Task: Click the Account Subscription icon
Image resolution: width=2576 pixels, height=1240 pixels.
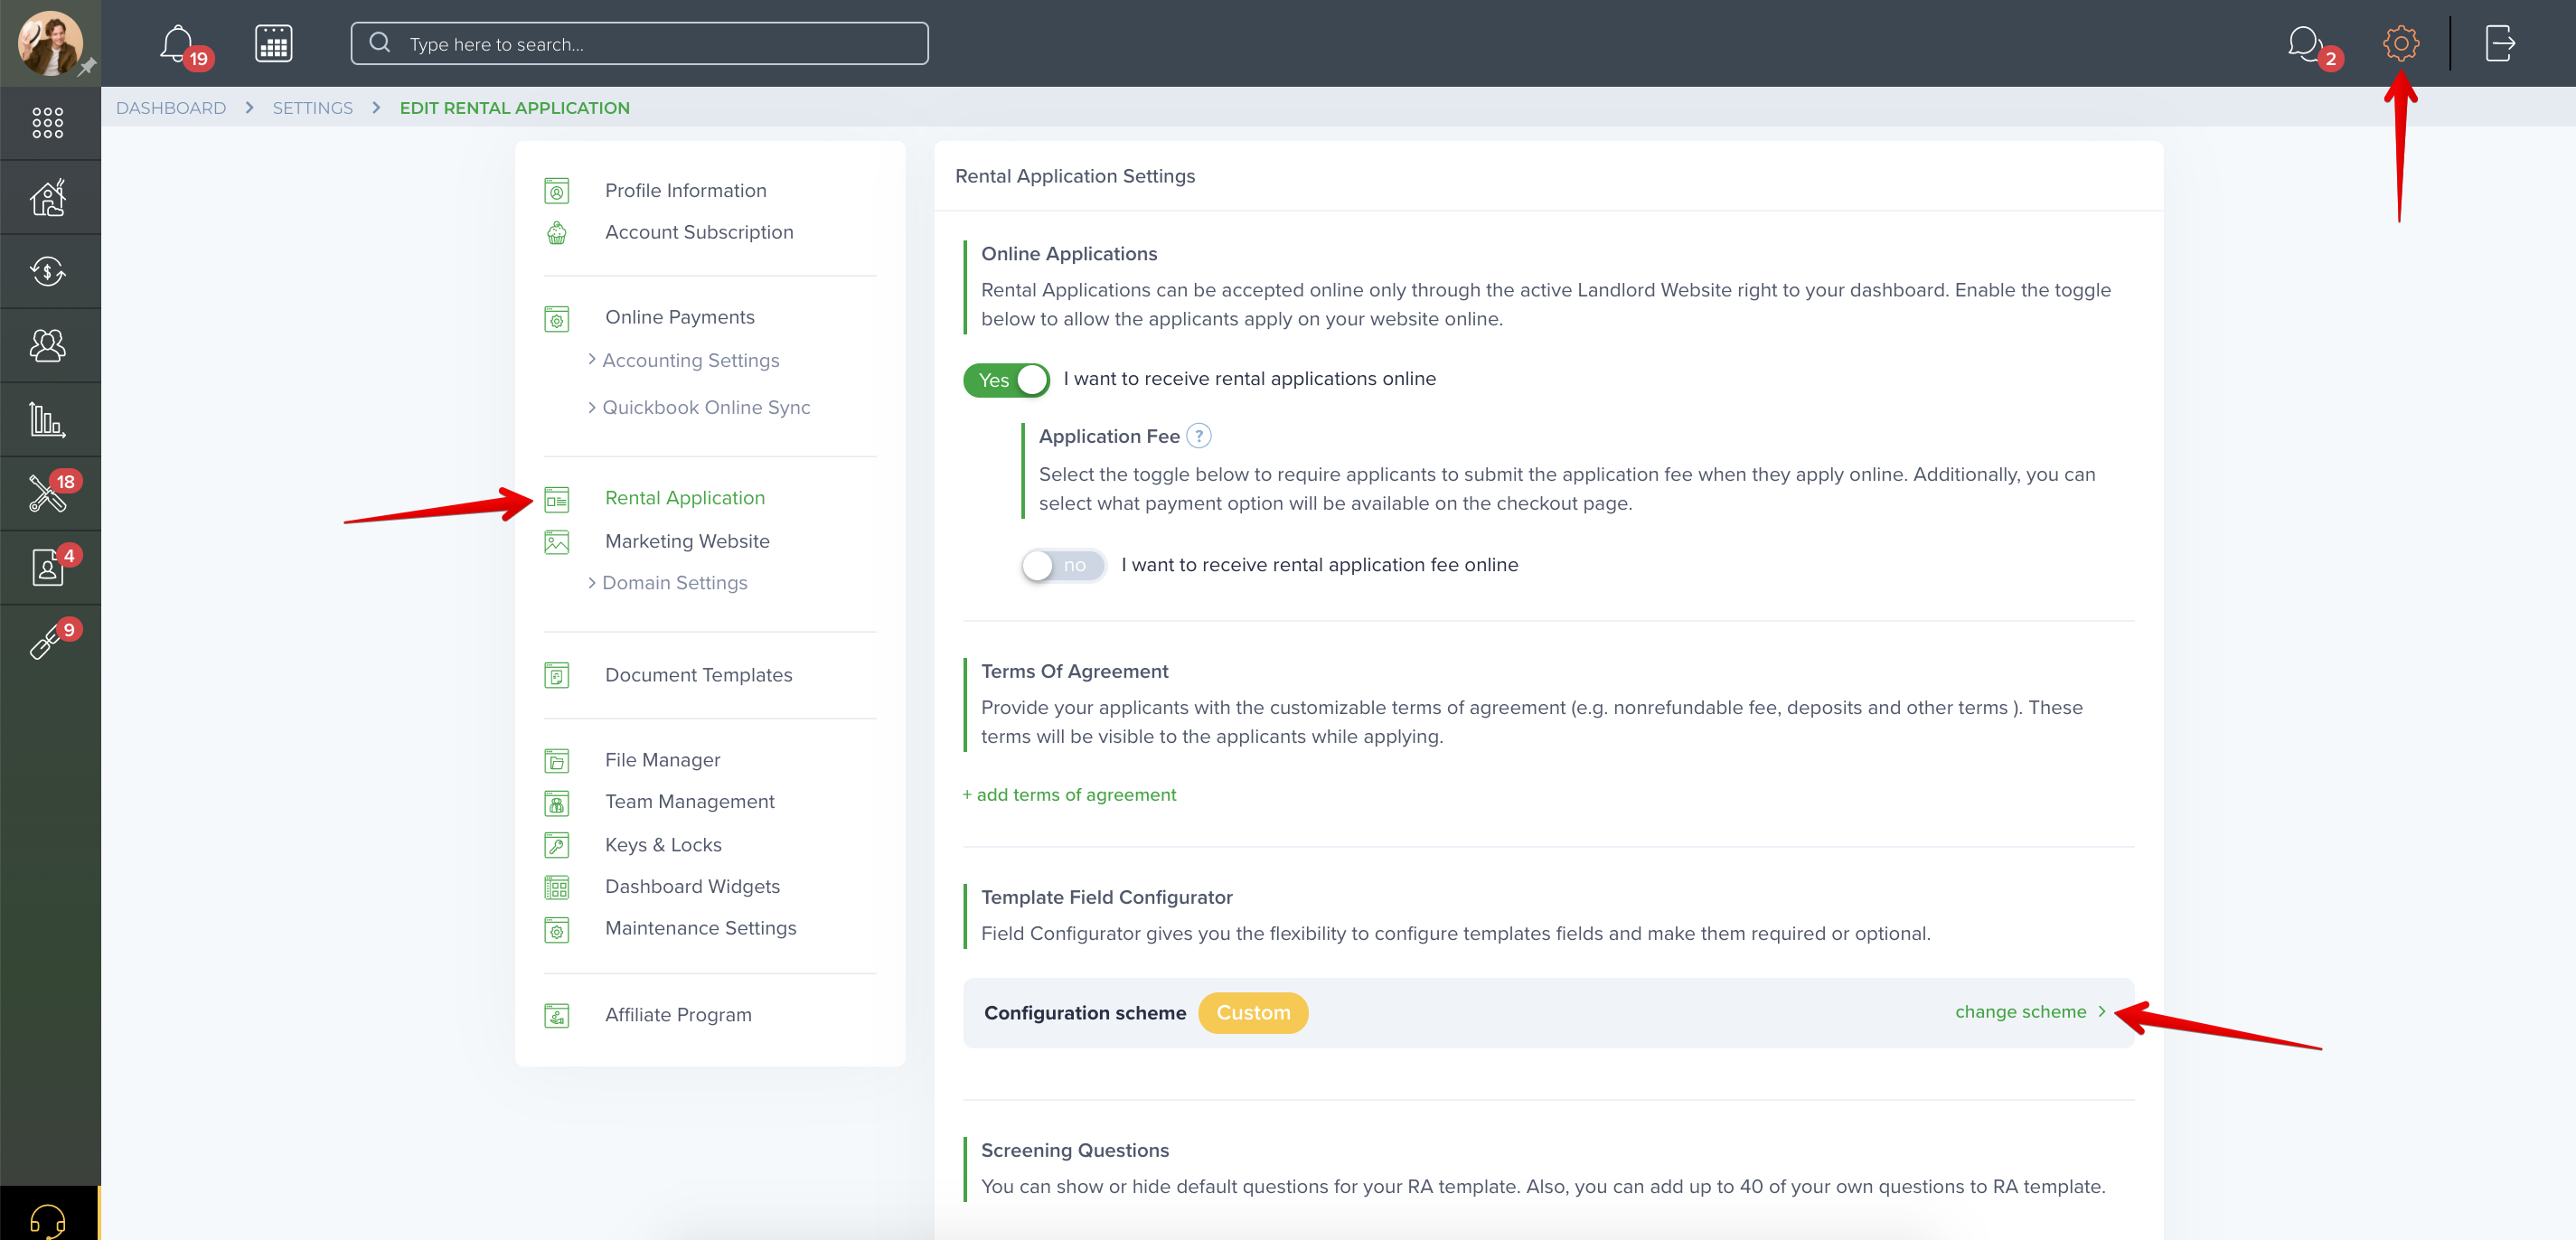Action: point(557,233)
